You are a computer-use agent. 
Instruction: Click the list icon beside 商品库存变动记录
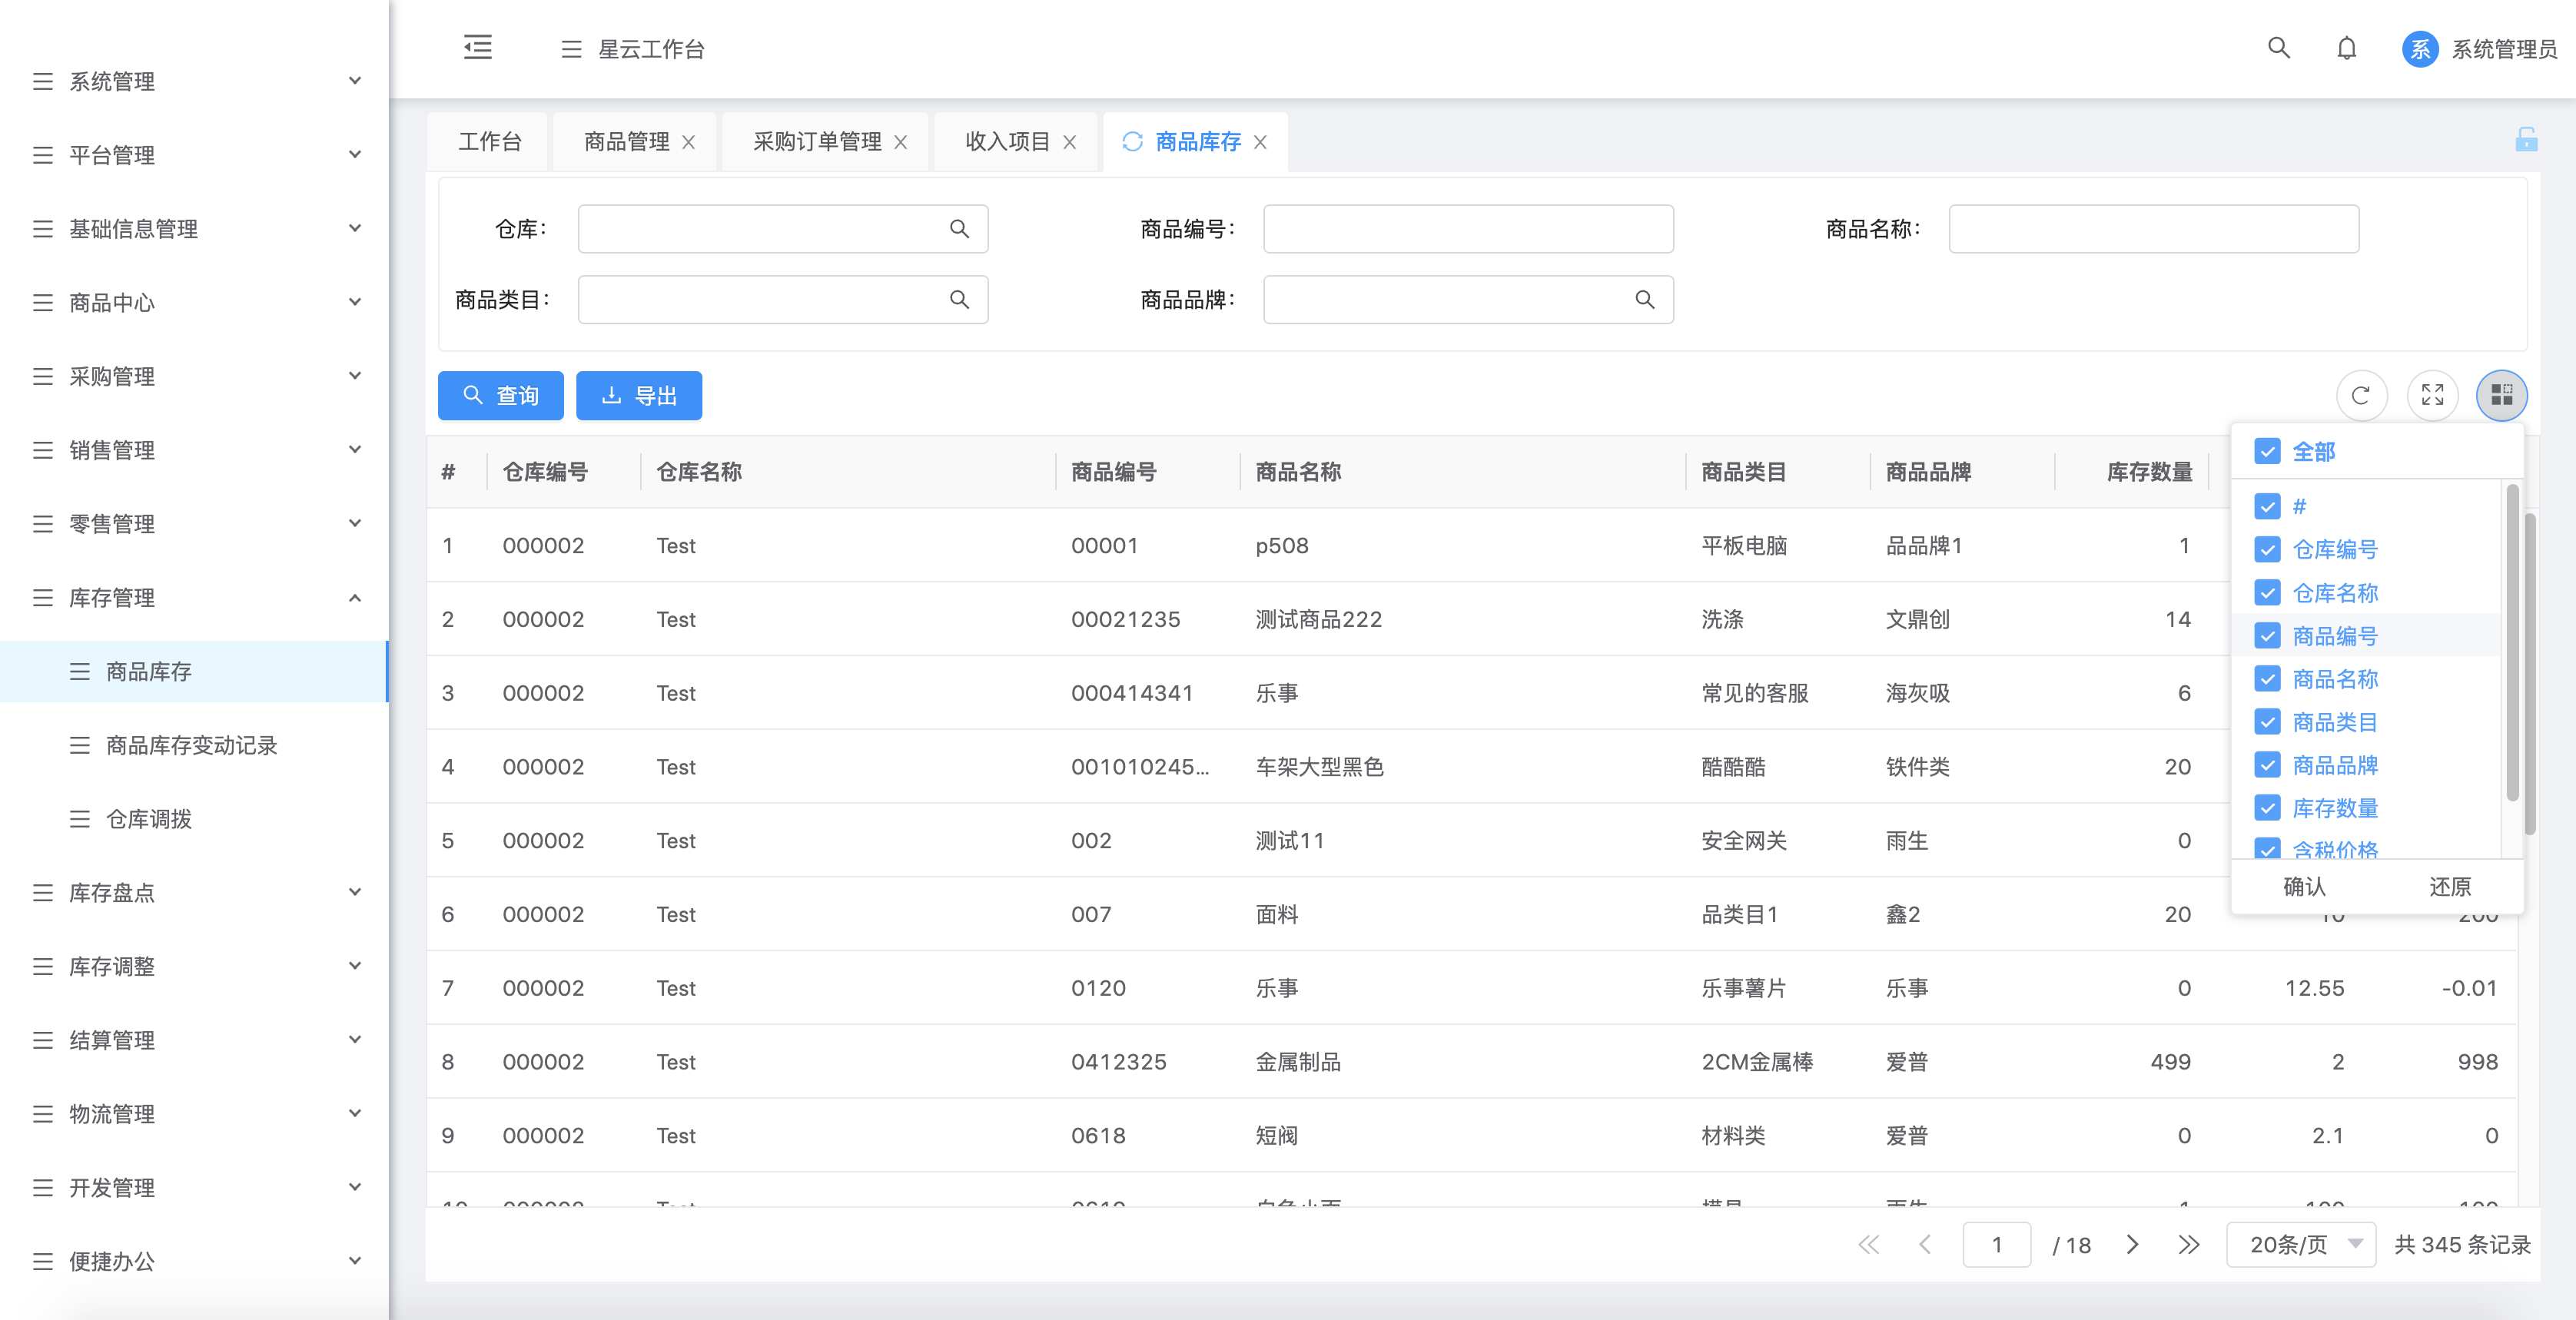pos(80,745)
